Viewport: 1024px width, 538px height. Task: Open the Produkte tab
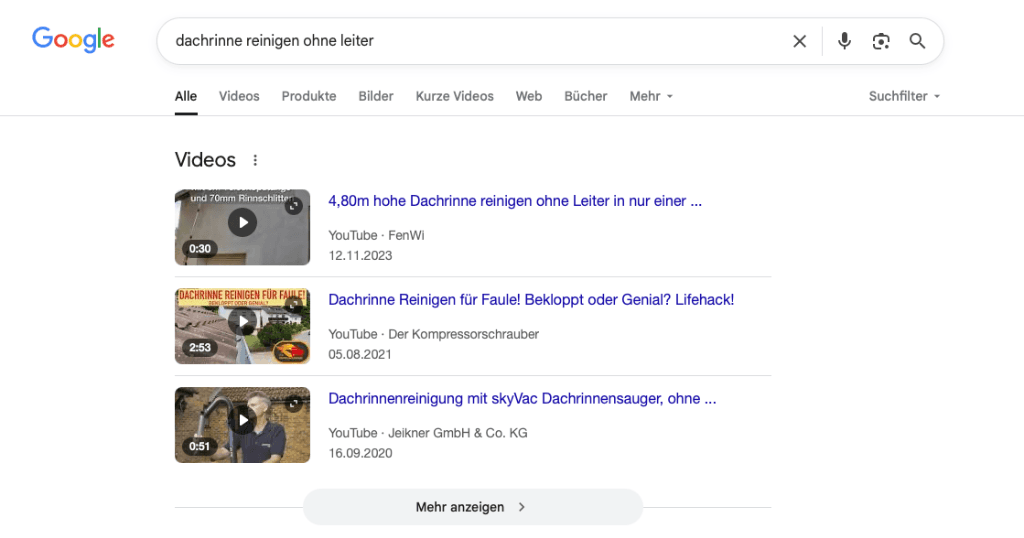(309, 96)
